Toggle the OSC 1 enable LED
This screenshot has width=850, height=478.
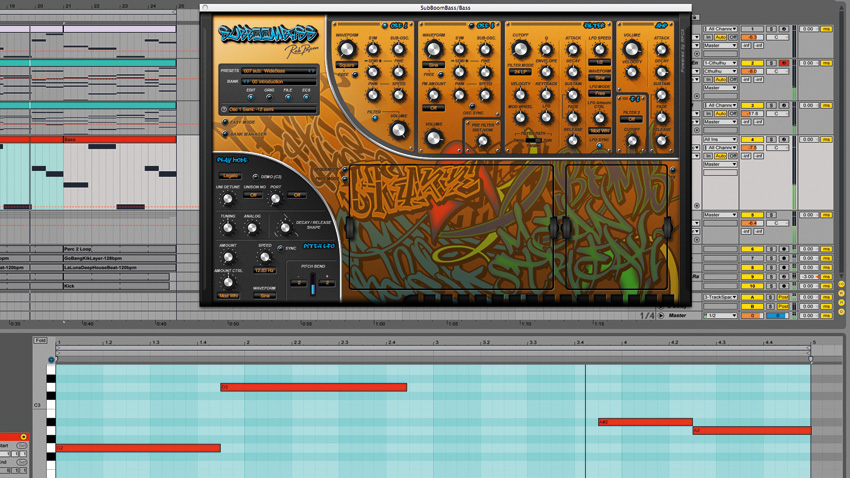pyautogui.click(x=384, y=26)
